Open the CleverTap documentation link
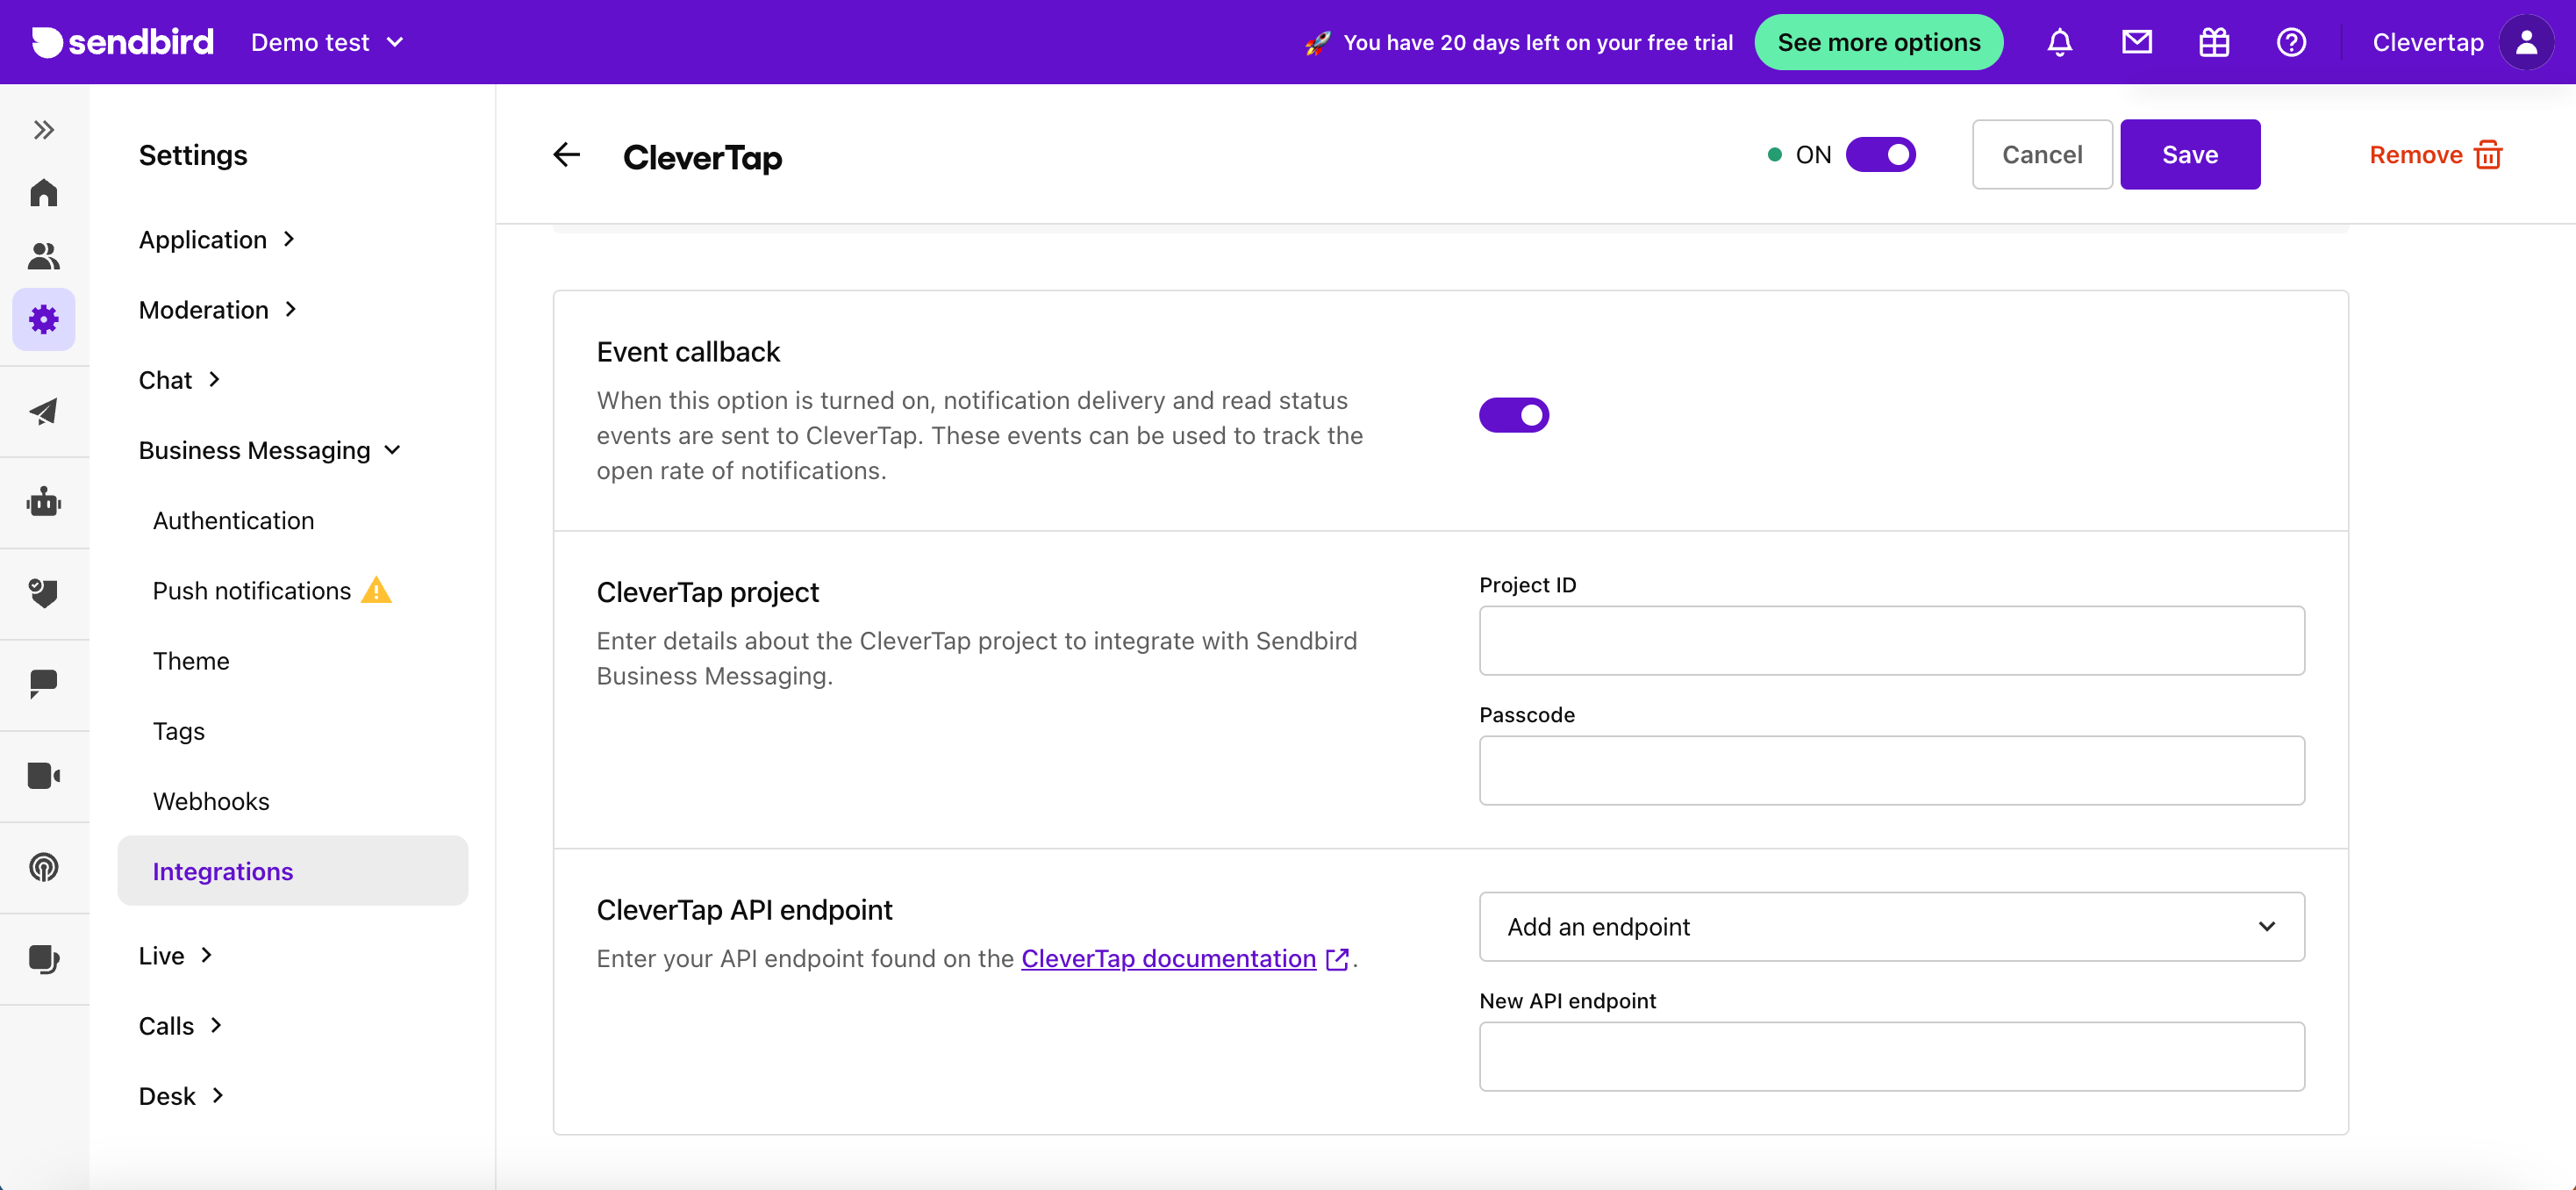 click(x=1168, y=959)
